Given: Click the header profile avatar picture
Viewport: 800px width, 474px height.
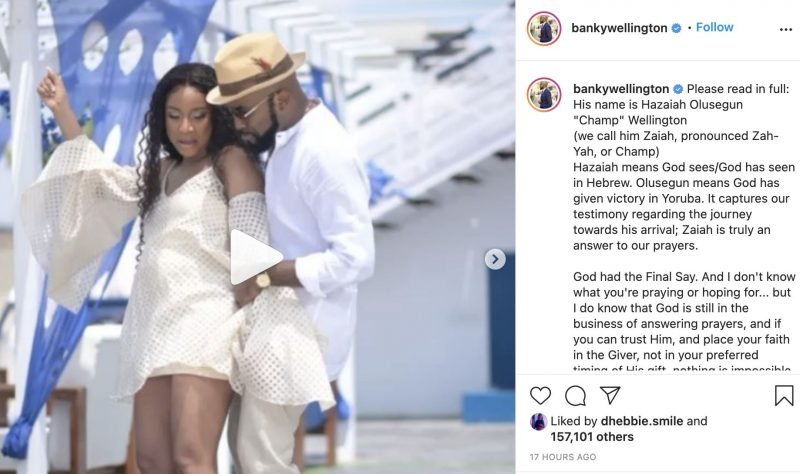Looking at the screenshot, I should 544,29.
